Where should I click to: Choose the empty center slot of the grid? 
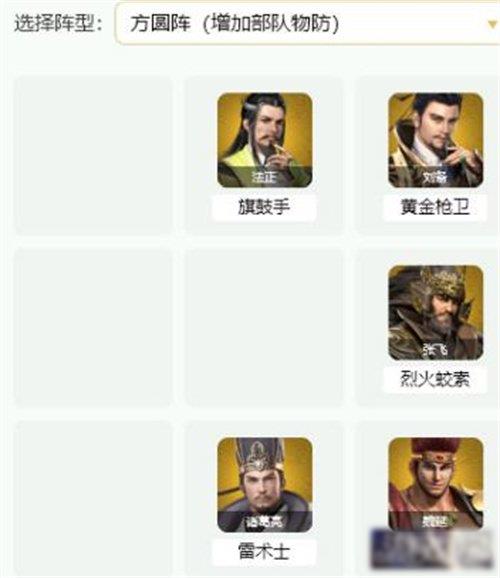[264, 328]
